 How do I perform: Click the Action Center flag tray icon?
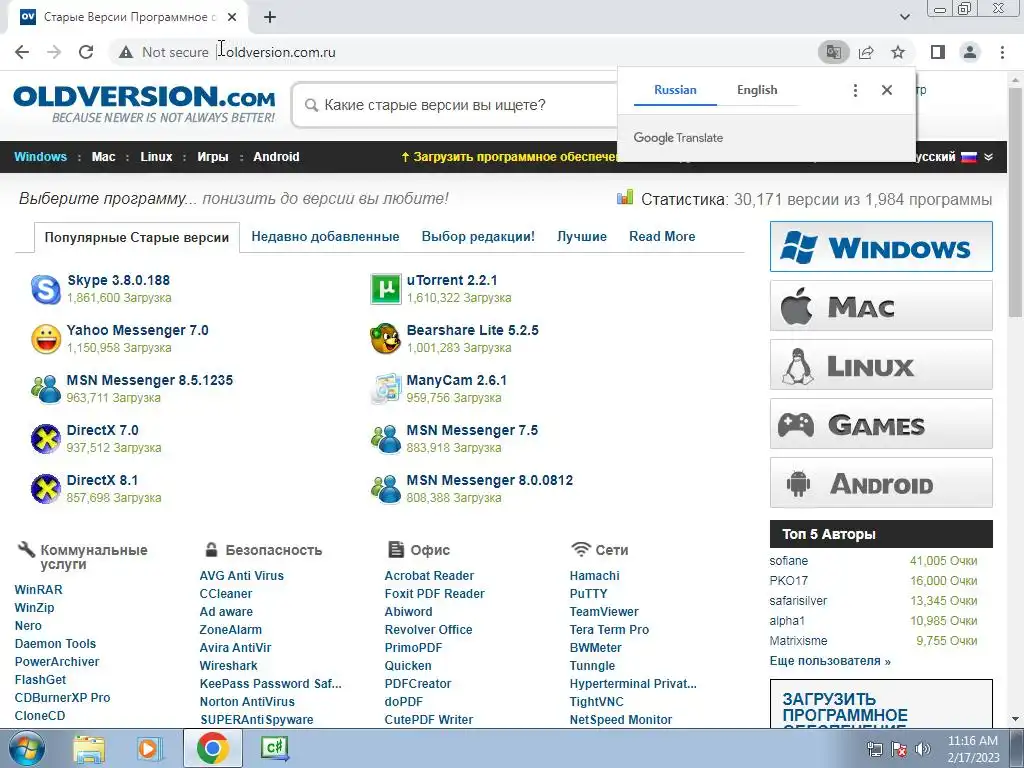pos(899,749)
